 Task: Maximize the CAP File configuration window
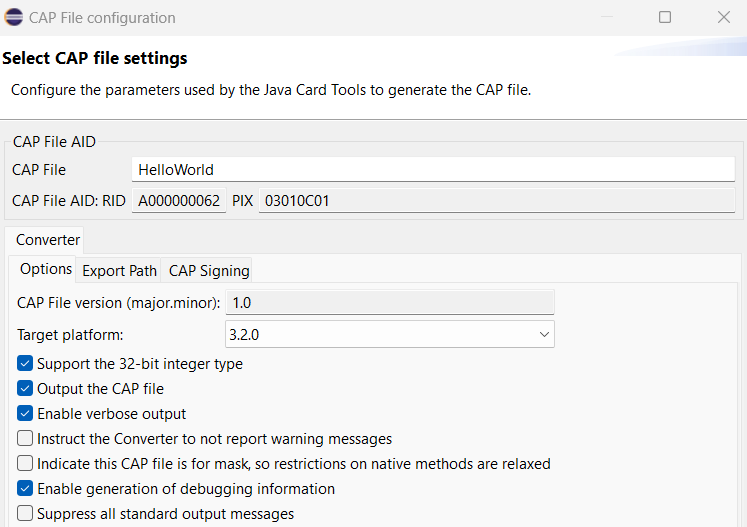coord(665,17)
